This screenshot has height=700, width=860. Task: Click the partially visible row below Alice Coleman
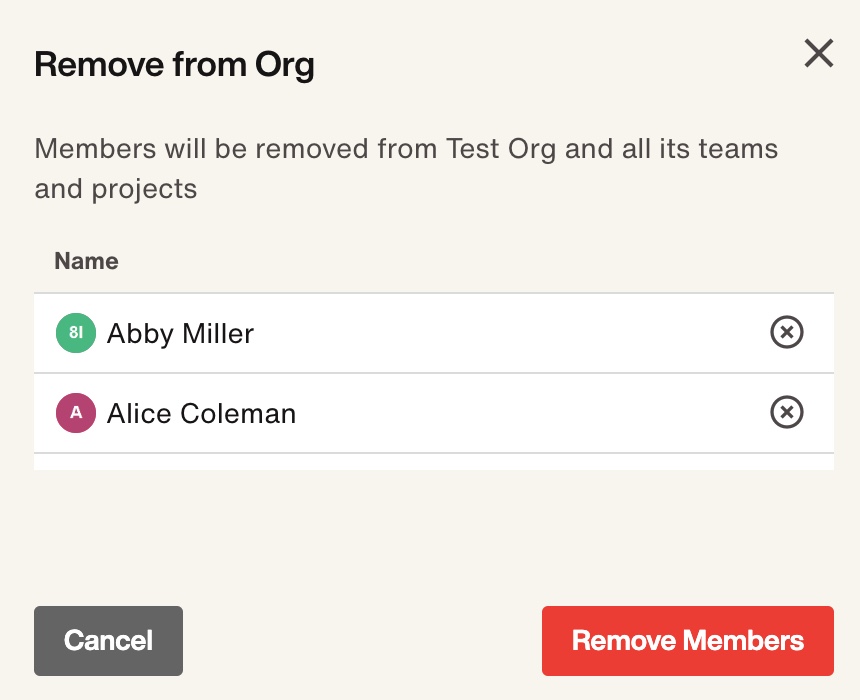click(x=434, y=462)
